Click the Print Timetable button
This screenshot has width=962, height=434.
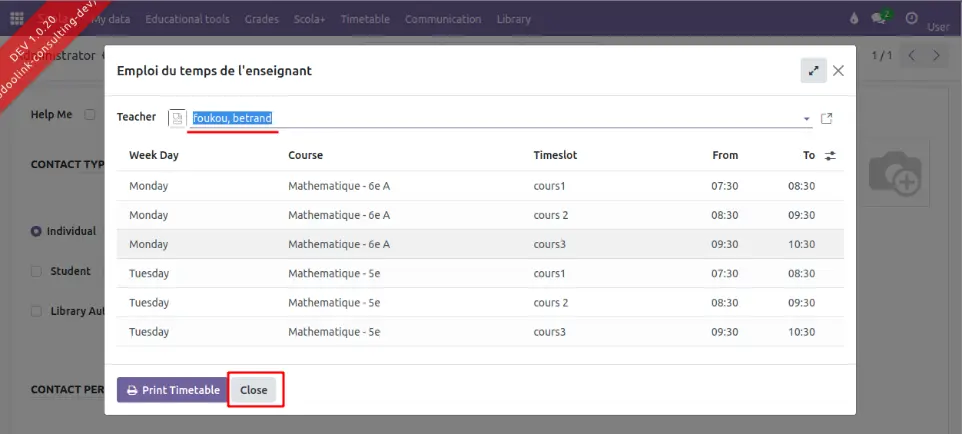pyautogui.click(x=173, y=390)
